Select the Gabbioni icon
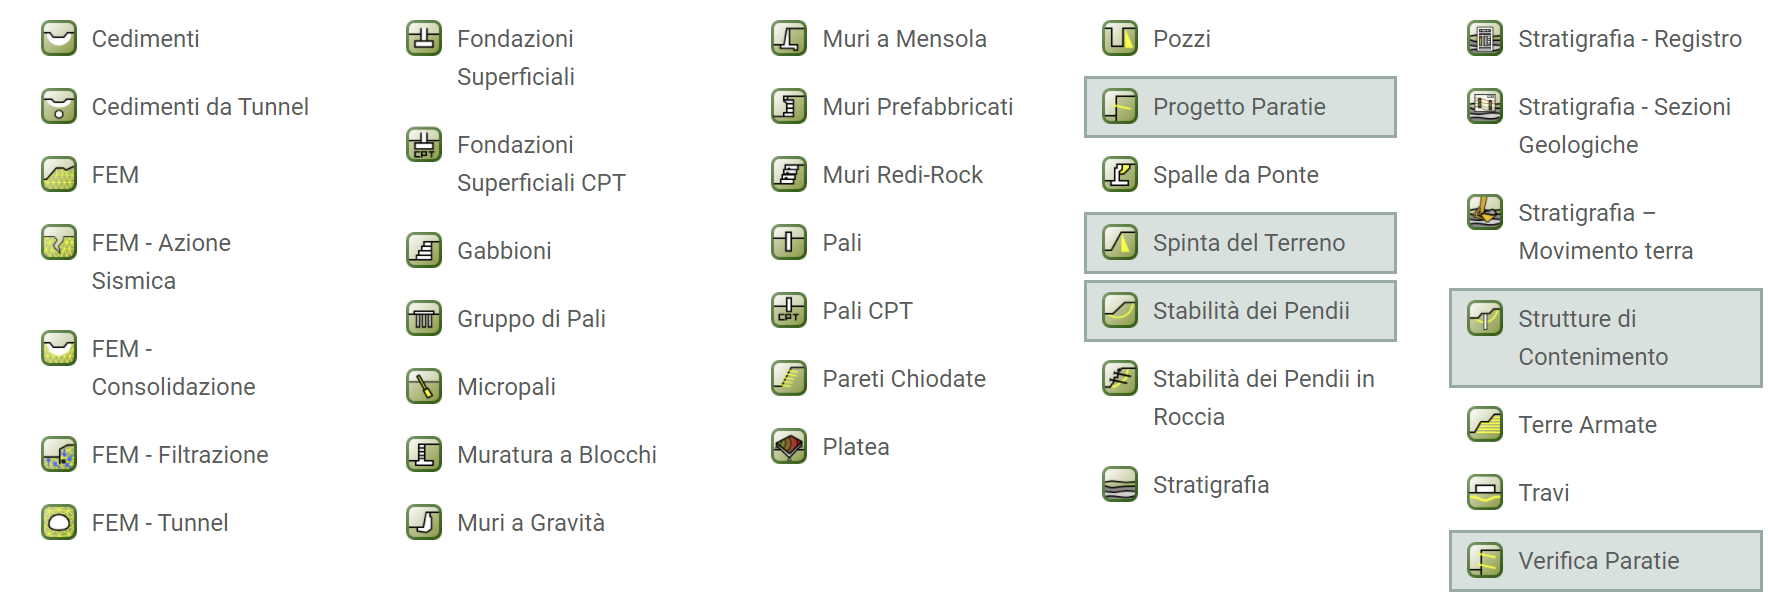This screenshot has height=597, width=1768. [x=424, y=251]
